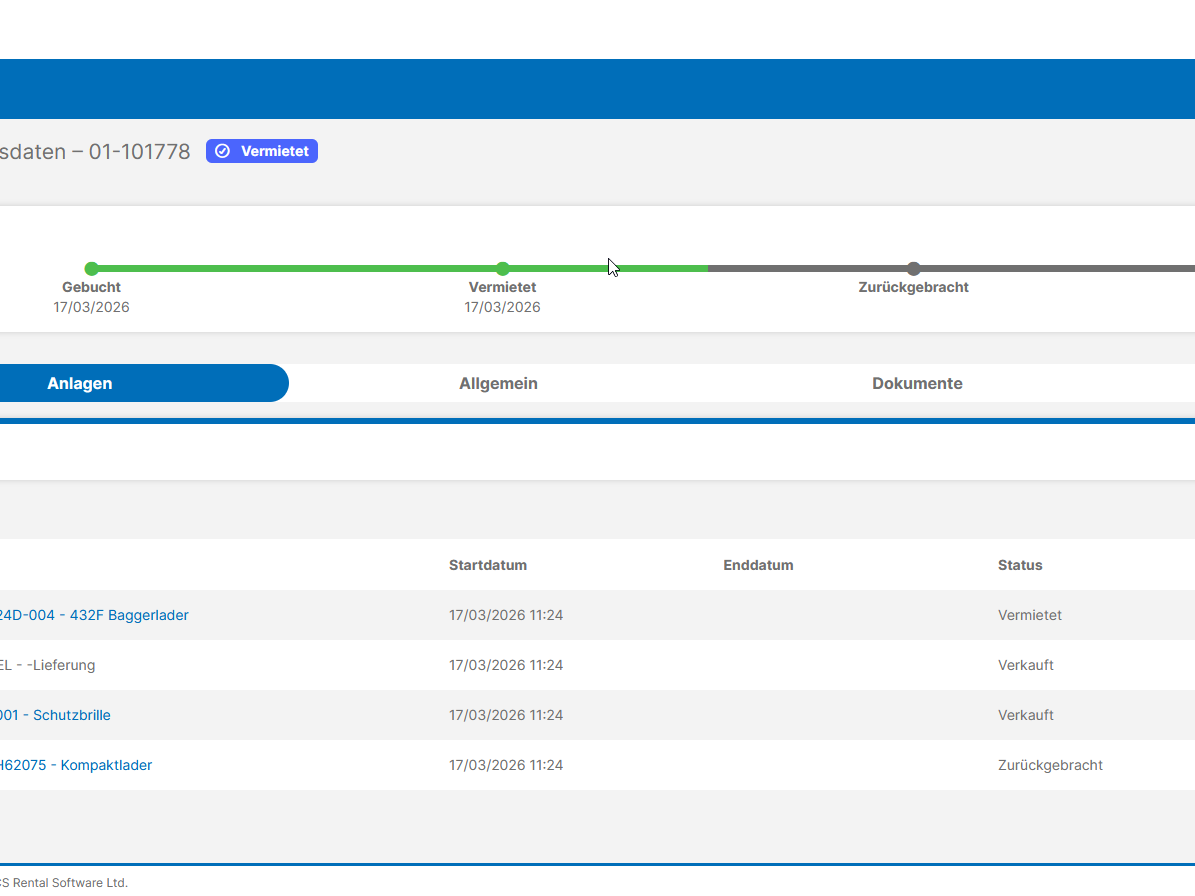Select the Gebucht timeline marker dot
This screenshot has width=1195, height=896.
tap(91, 268)
